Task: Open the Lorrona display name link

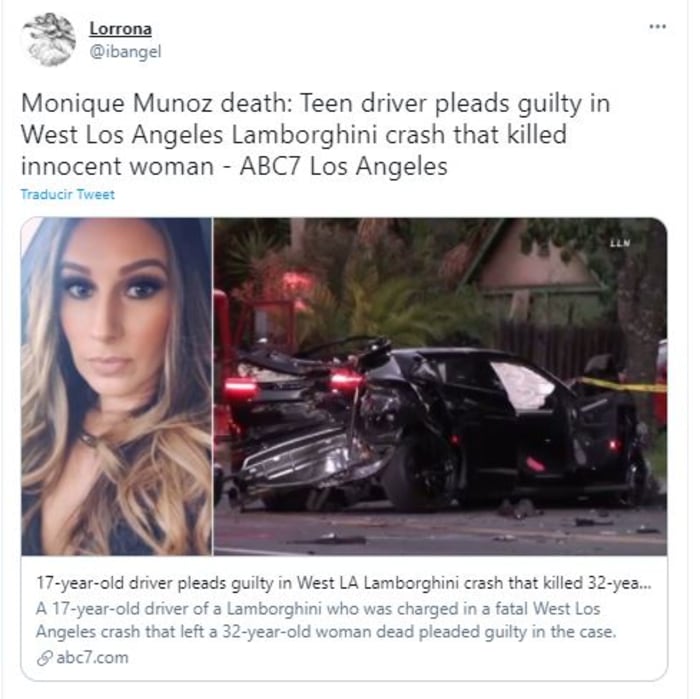Action: click(x=121, y=29)
